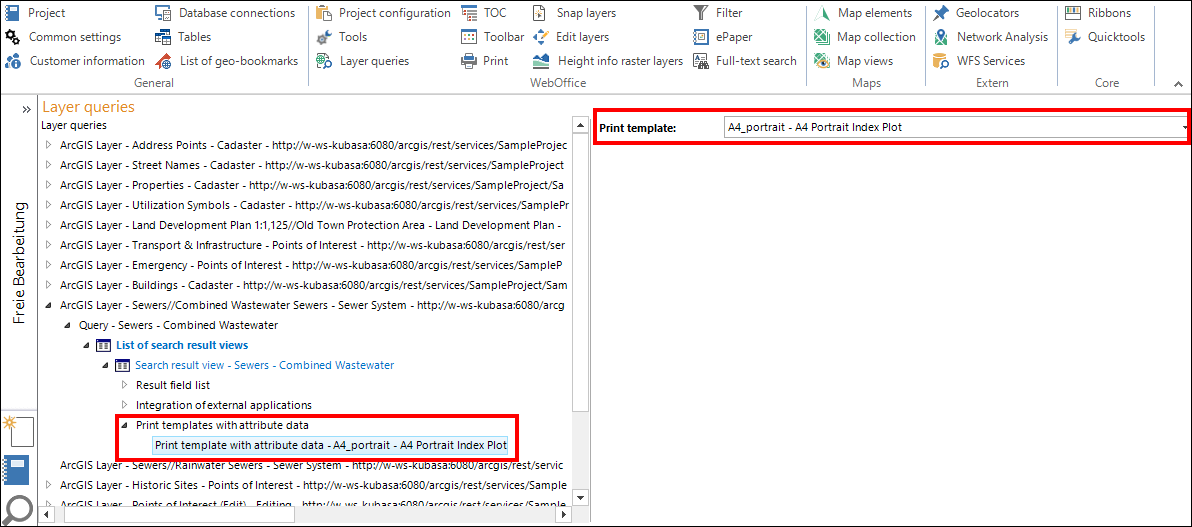The height and width of the screenshot is (527, 1192).
Task: Open the Tables ribbon icon
Action: click(163, 37)
